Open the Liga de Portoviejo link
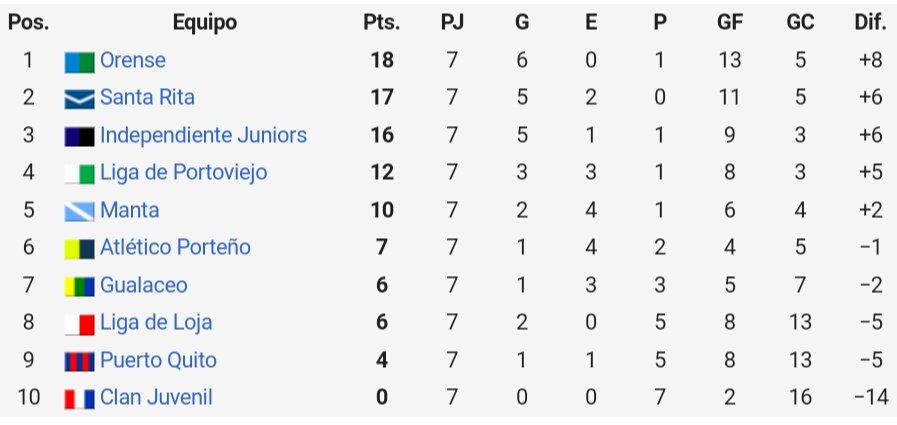The height and width of the screenshot is (425, 897). click(184, 172)
